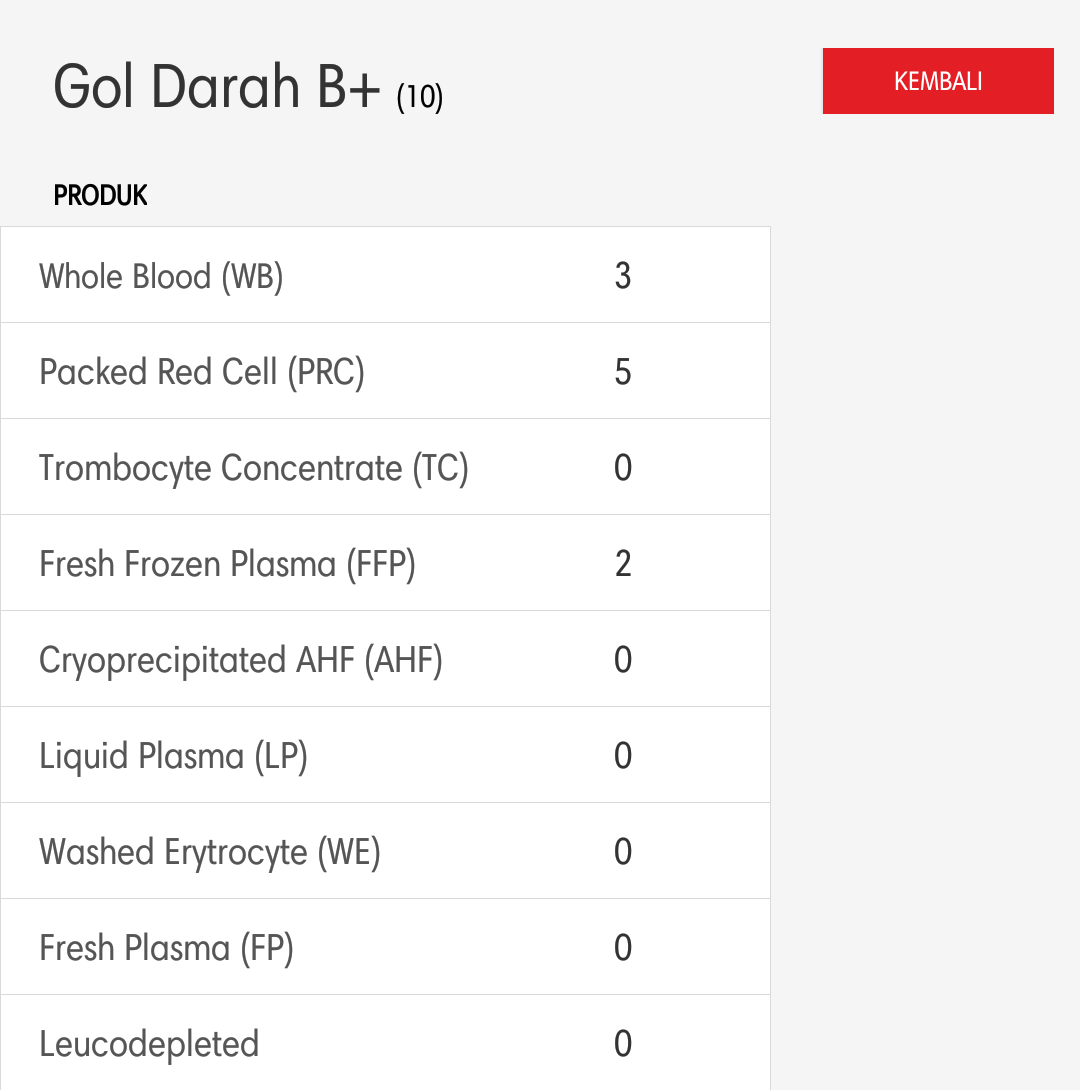Select the Packed Red Cell (PRC) row
This screenshot has width=1080, height=1090.
tap(385, 371)
